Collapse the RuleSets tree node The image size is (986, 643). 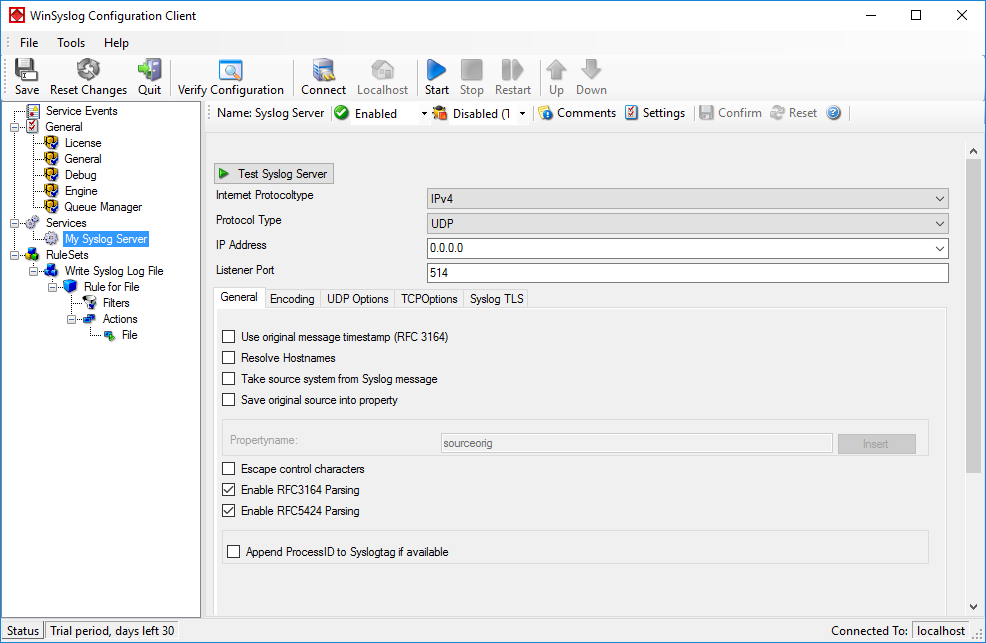click(15, 255)
